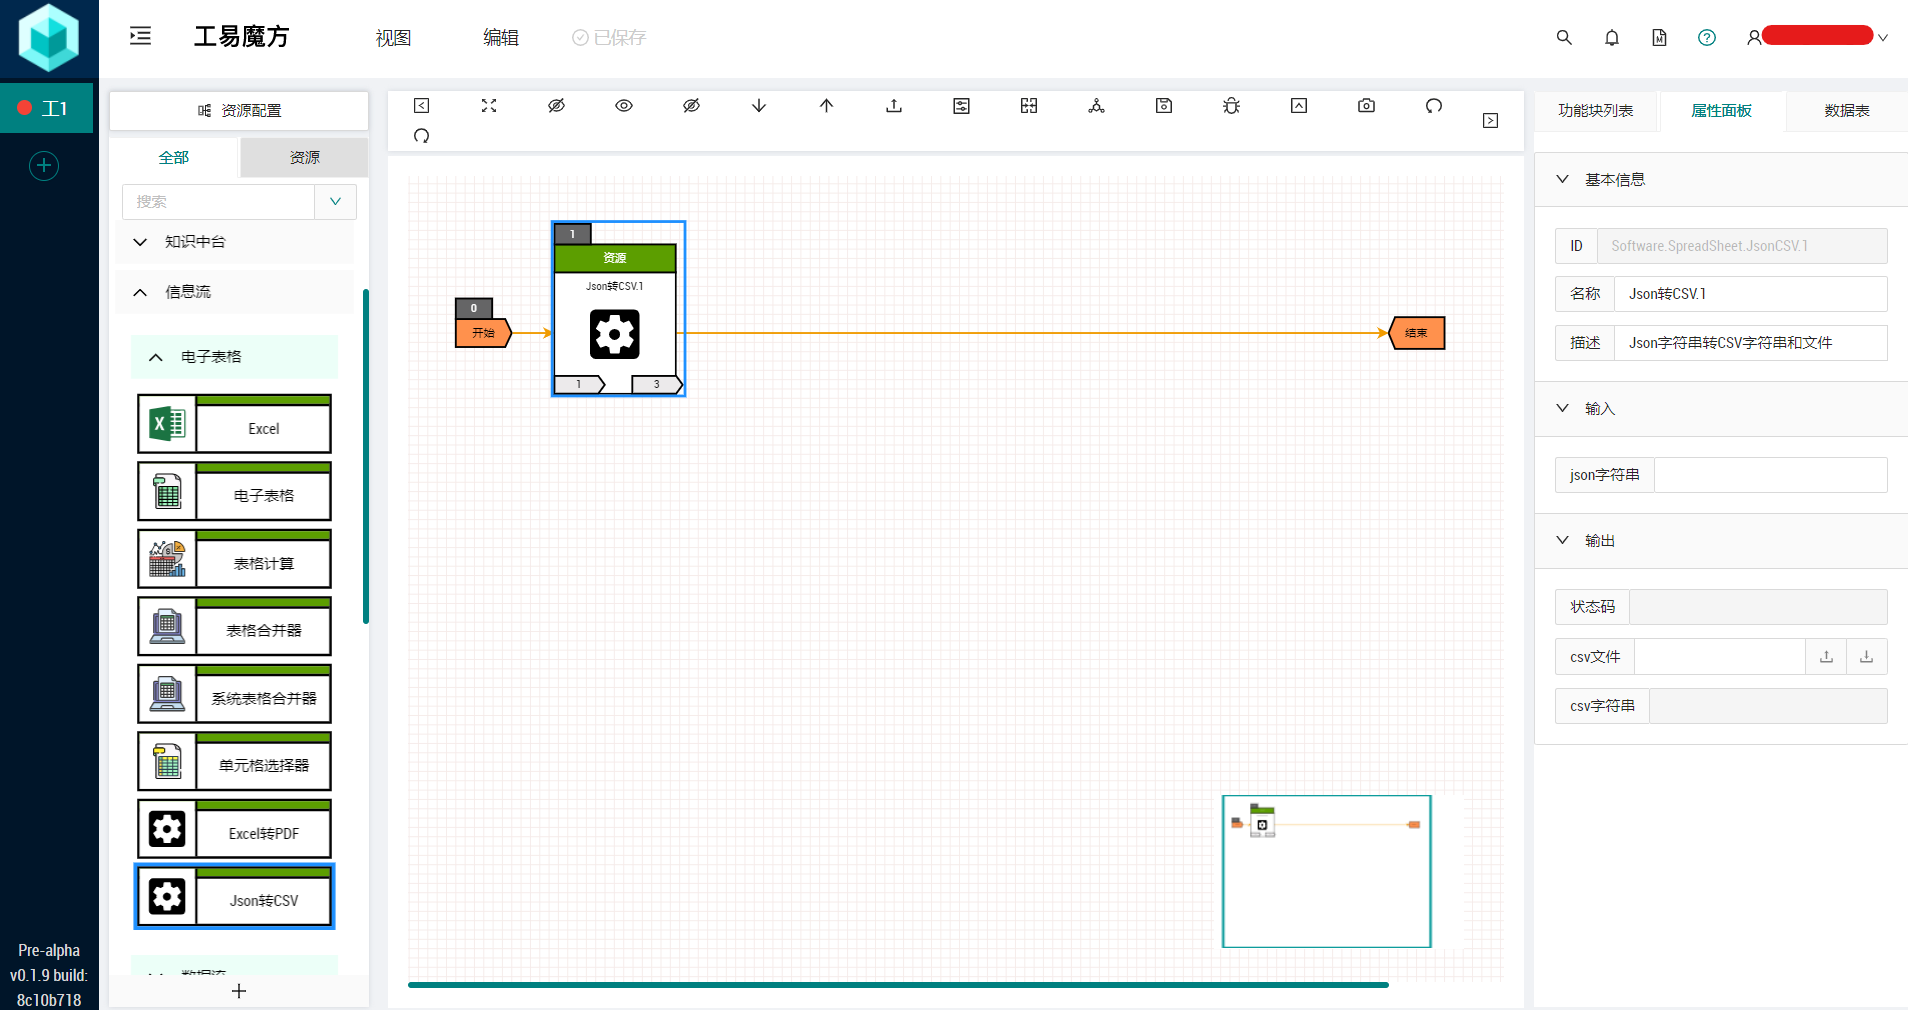Toggle the crossed-out eye next to the fullscreen icon
The width and height of the screenshot is (1908, 1010).
[x=557, y=106]
